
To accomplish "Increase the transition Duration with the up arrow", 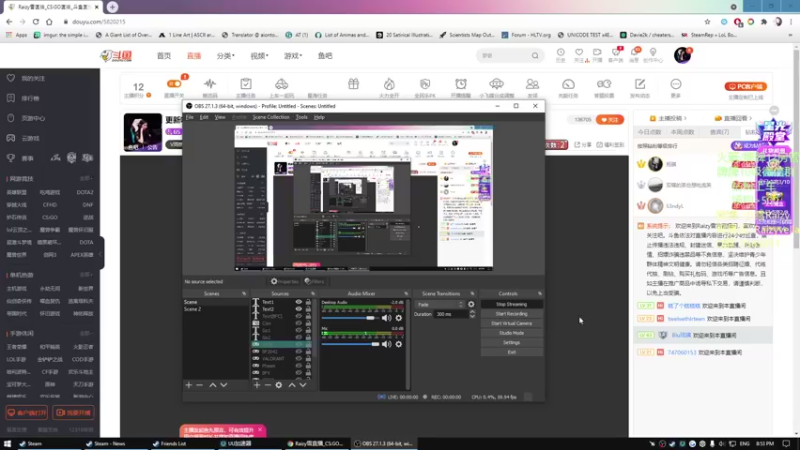I will click(x=472, y=312).
